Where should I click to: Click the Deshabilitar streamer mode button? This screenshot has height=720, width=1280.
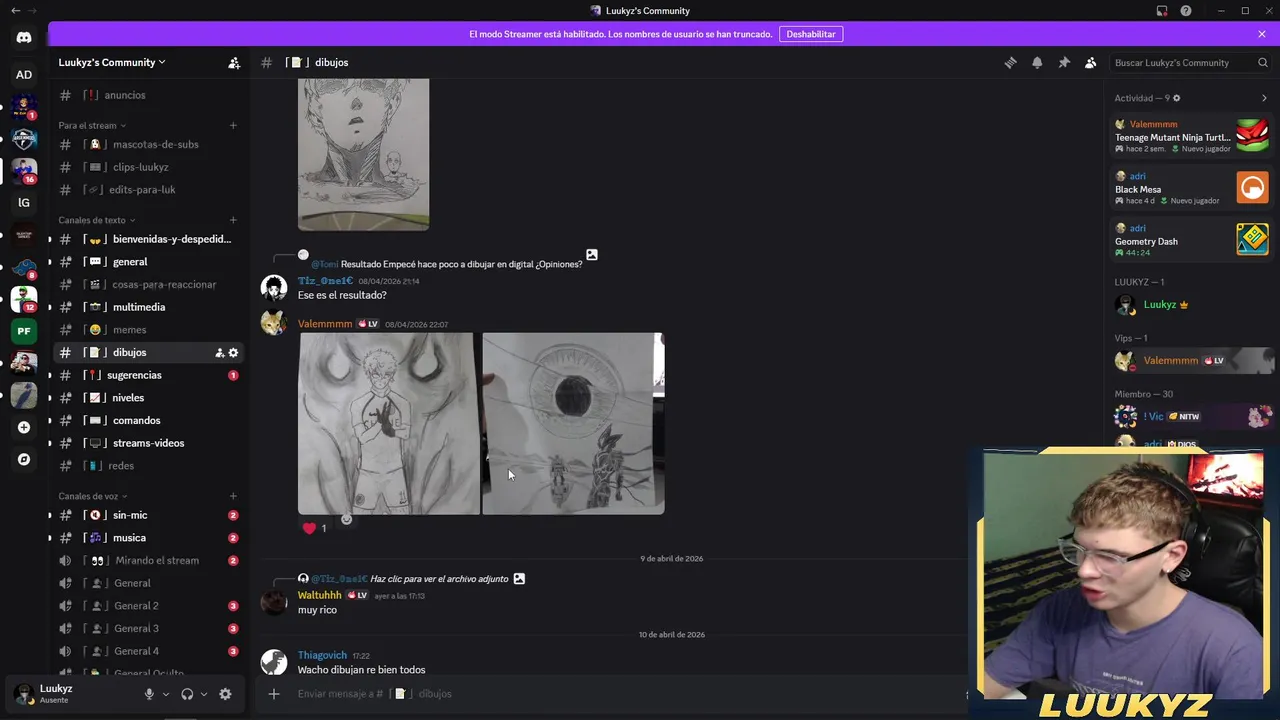coord(811,34)
